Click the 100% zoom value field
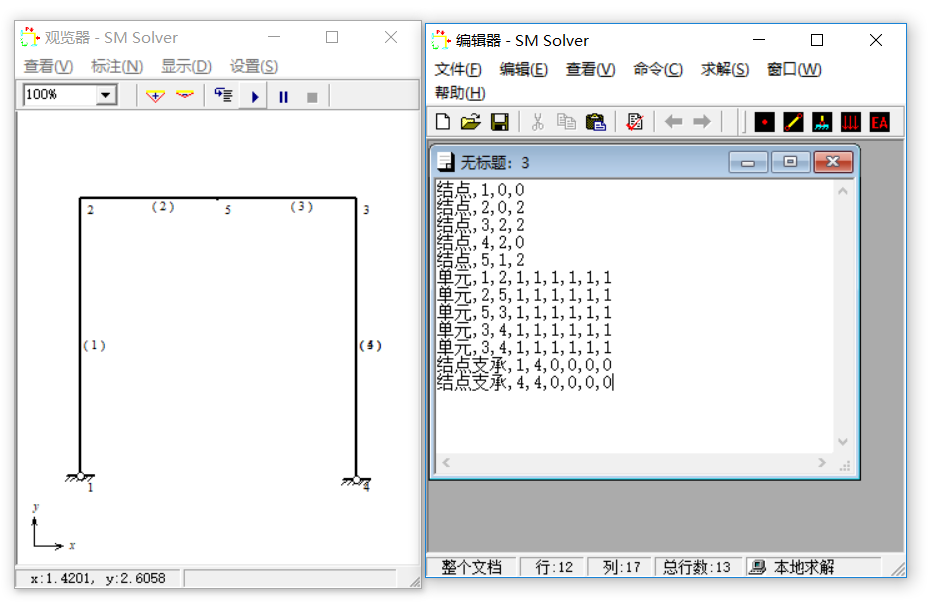This screenshot has height=607, width=931. 60,95
